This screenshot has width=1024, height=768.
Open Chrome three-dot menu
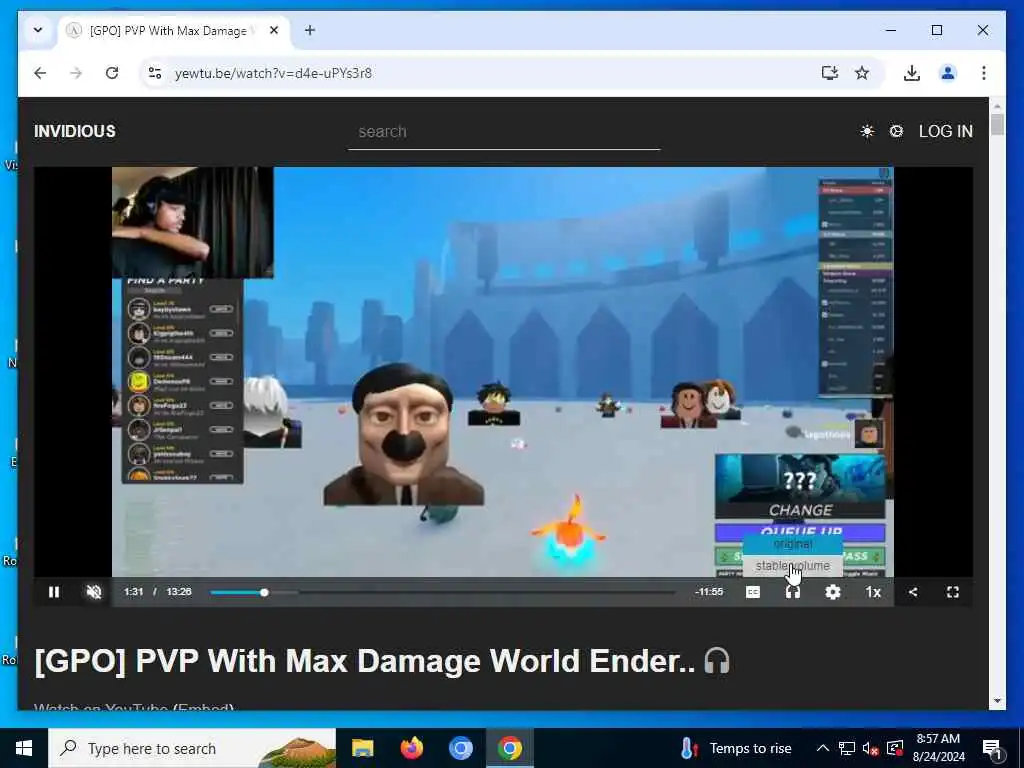(984, 73)
